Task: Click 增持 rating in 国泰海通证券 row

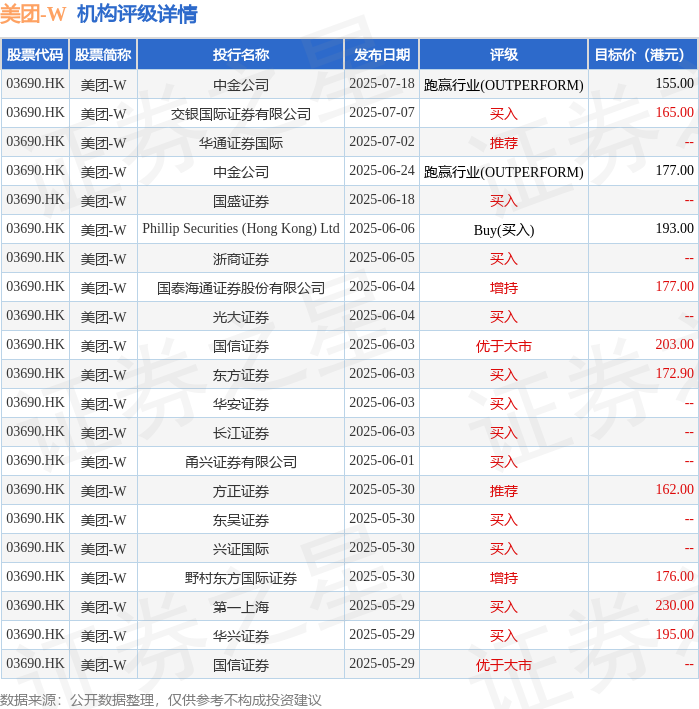Action: (504, 288)
